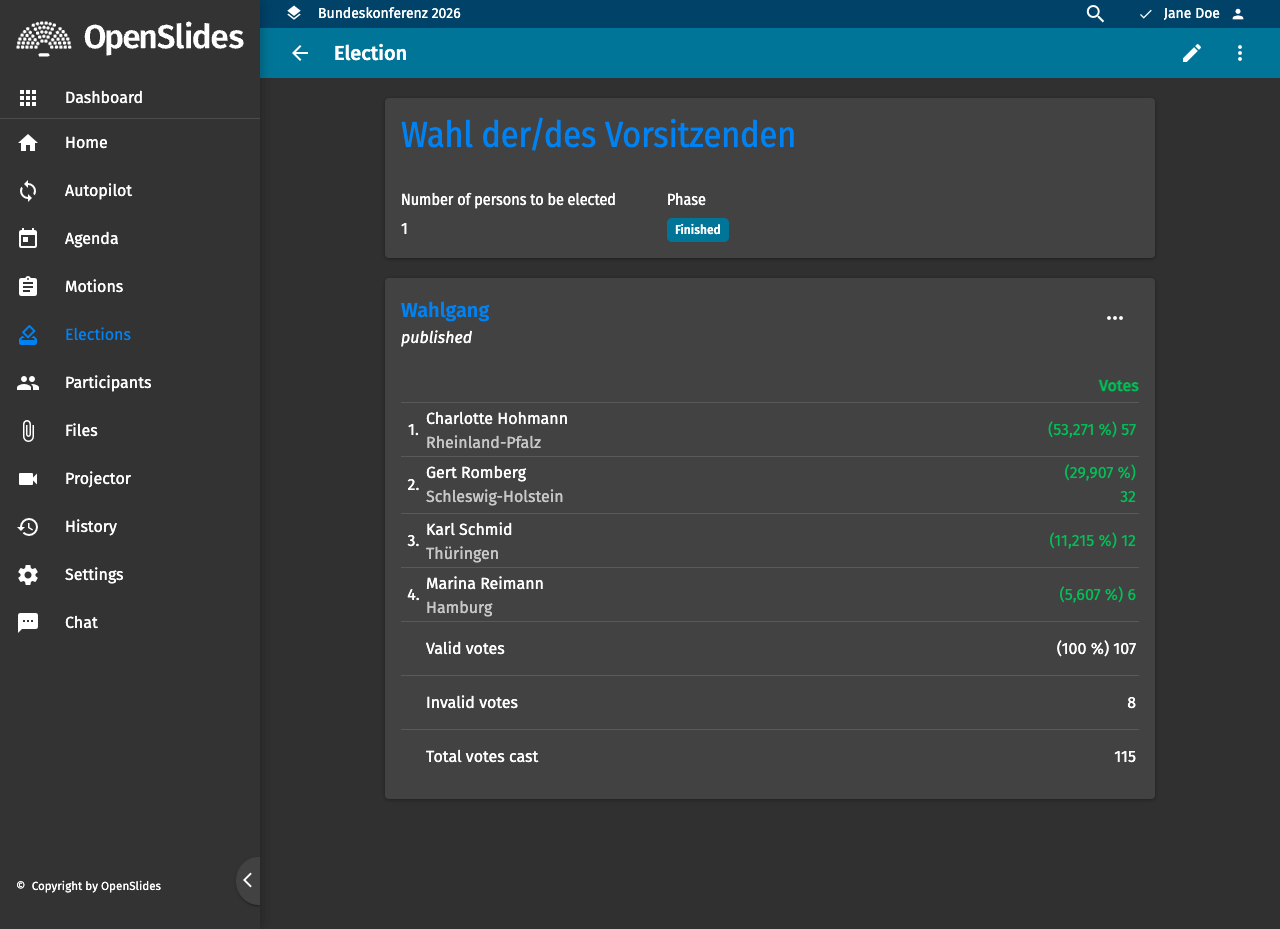The height and width of the screenshot is (929, 1280).
Task: Open the Wahlgang ballot link
Action: (x=445, y=310)
